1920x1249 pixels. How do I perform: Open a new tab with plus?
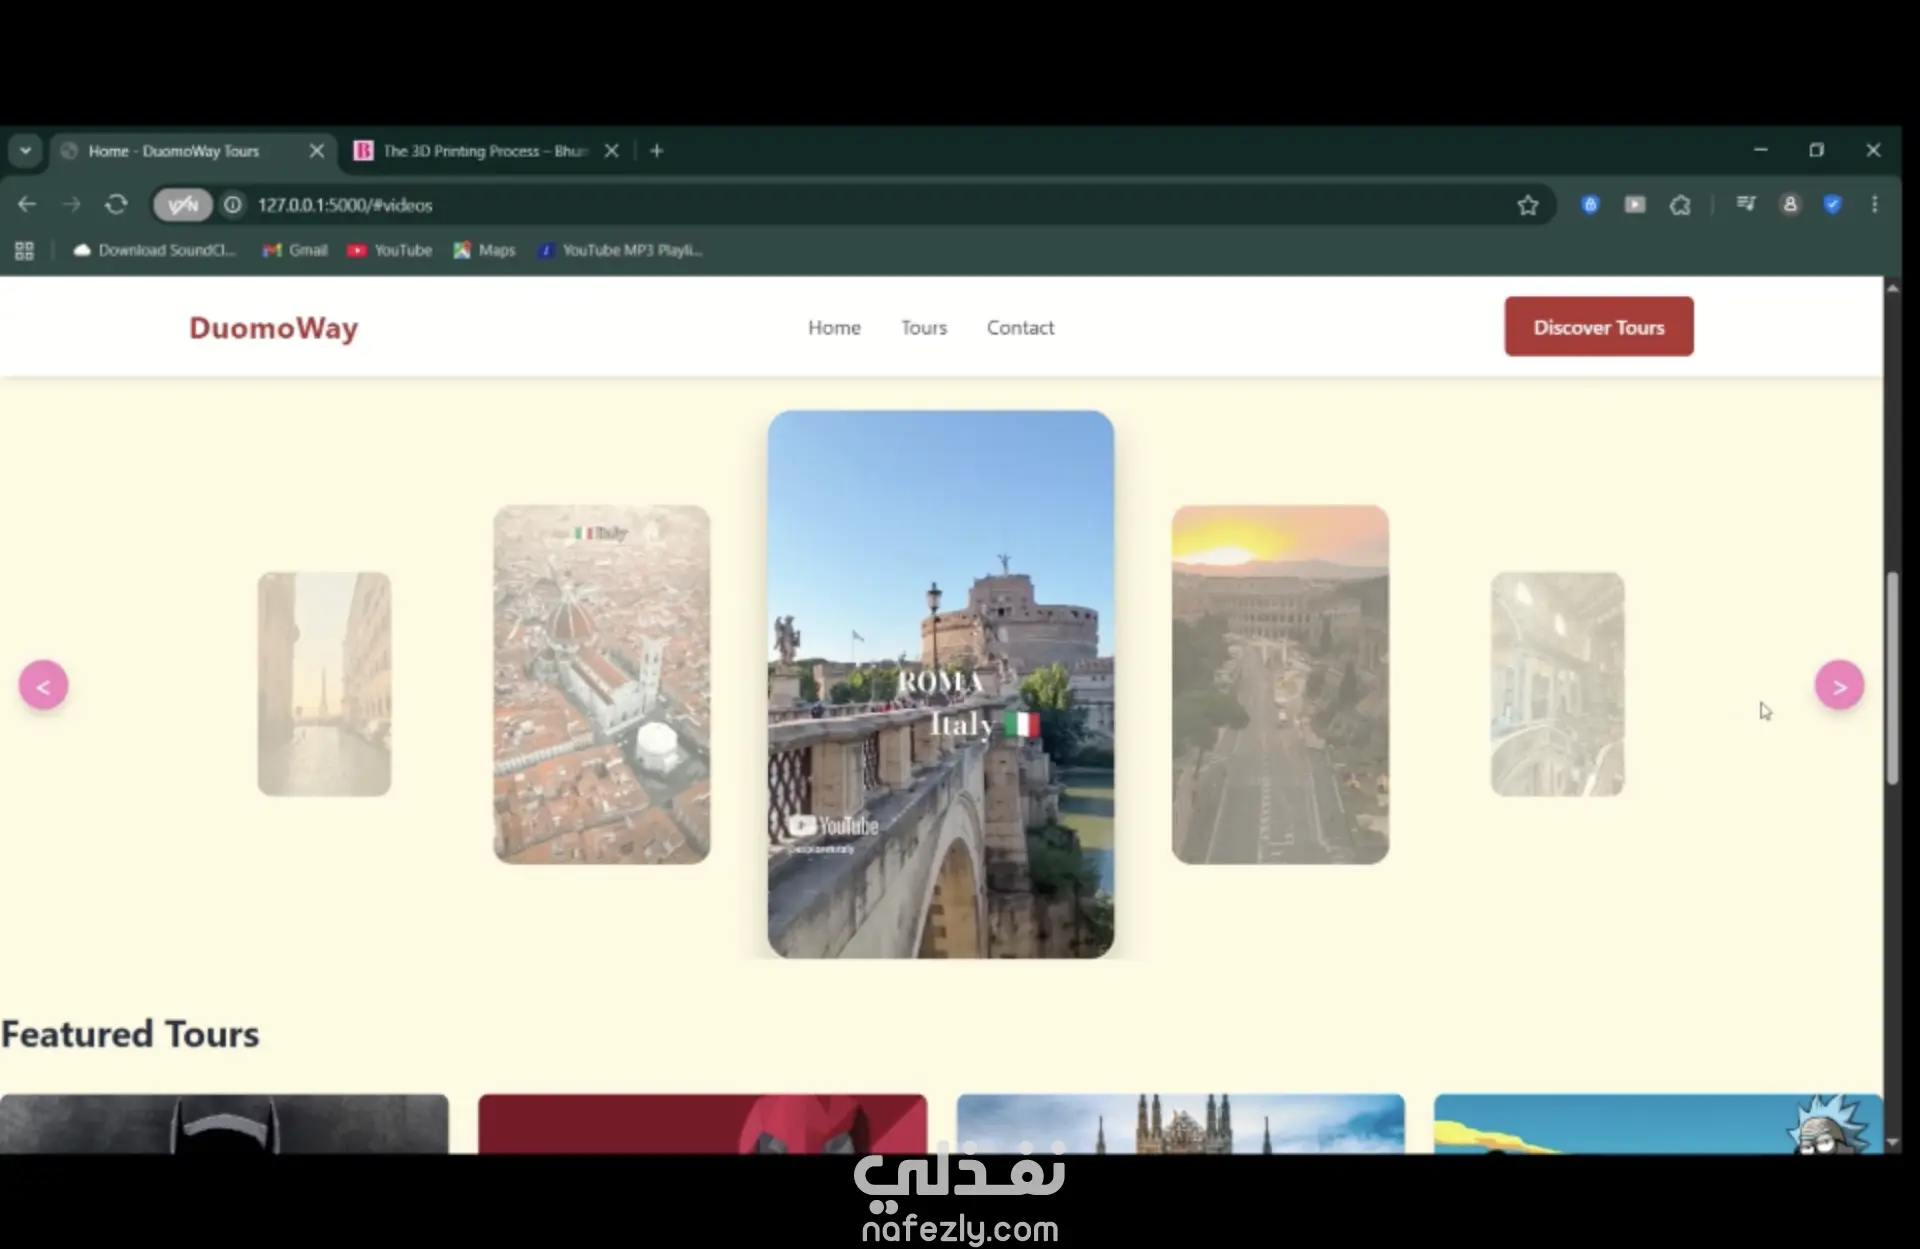click(657, 151)
